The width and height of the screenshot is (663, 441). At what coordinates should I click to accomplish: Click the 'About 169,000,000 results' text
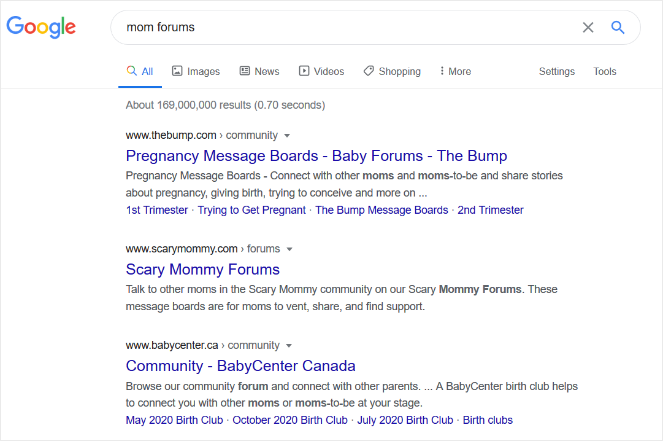coord(225,105)
